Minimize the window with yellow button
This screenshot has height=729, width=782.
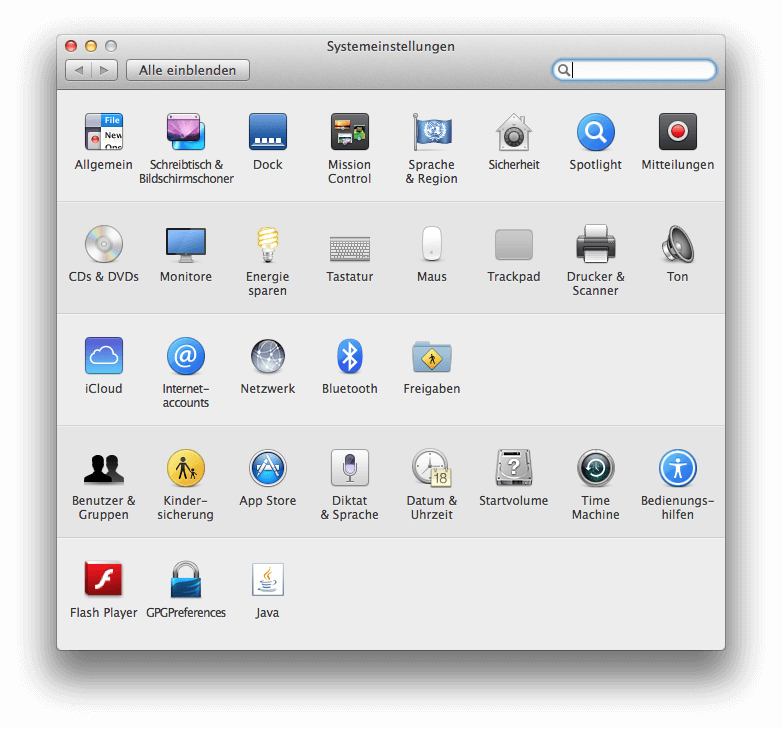click(x=91, y=46)
